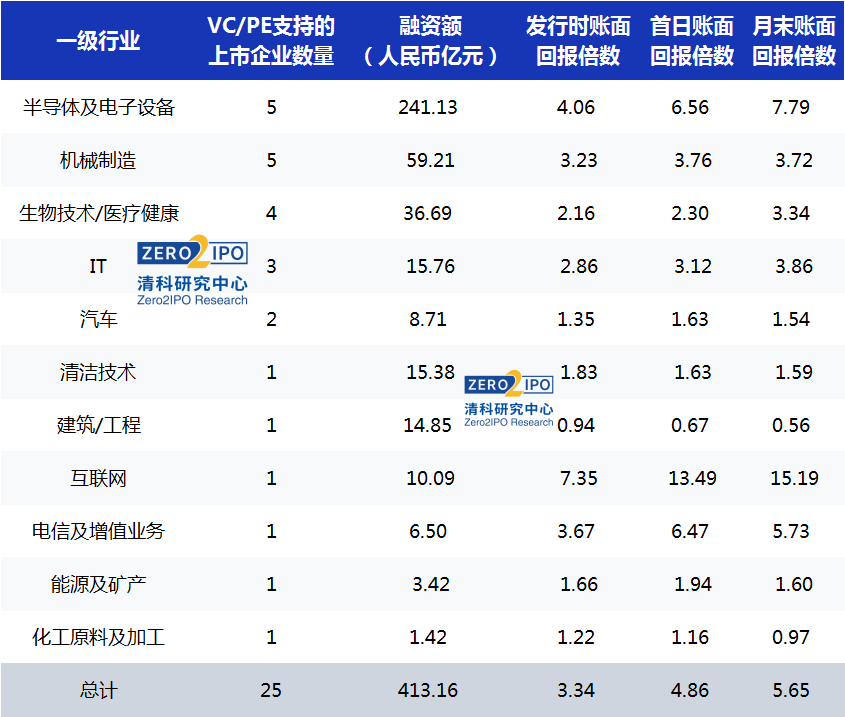The width and height of the screenshot is (845, 717).
Task: Click the 半导体及电子设备 row label
Action: click(99, 107)
